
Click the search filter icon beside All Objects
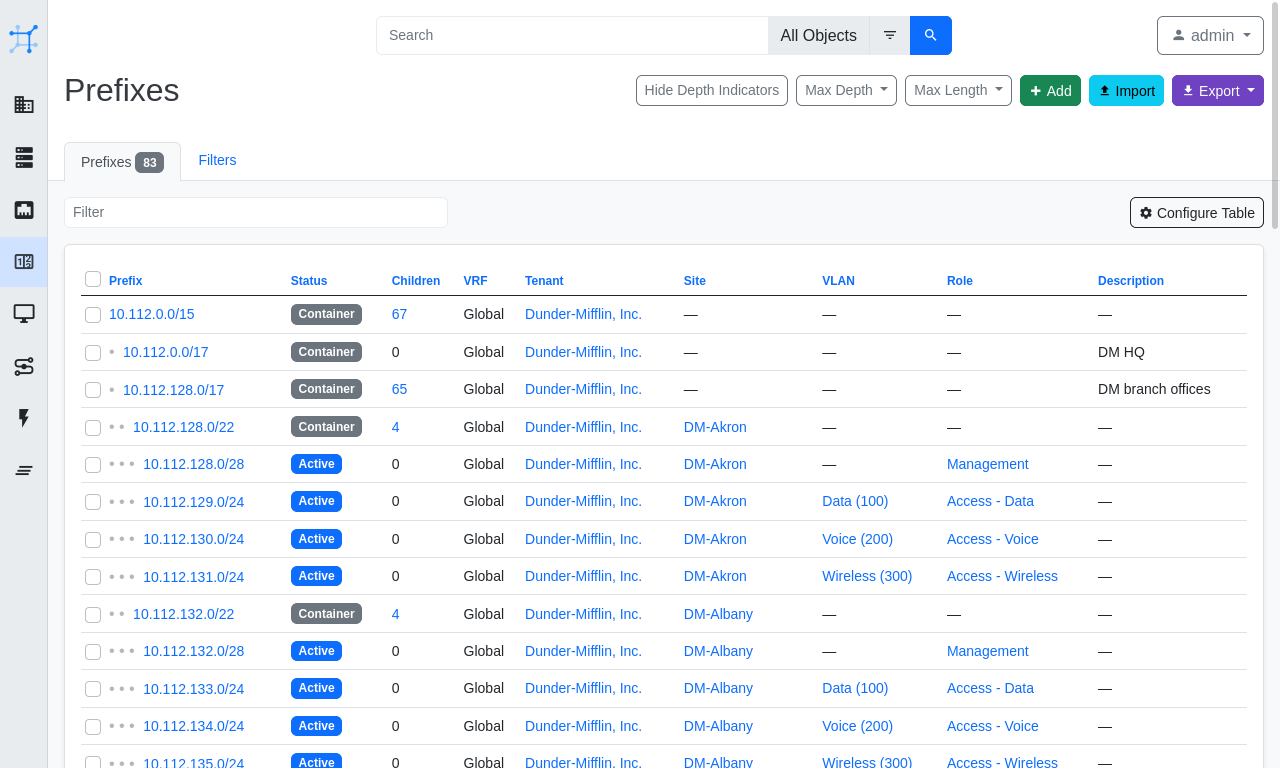(x=889, y=35)
